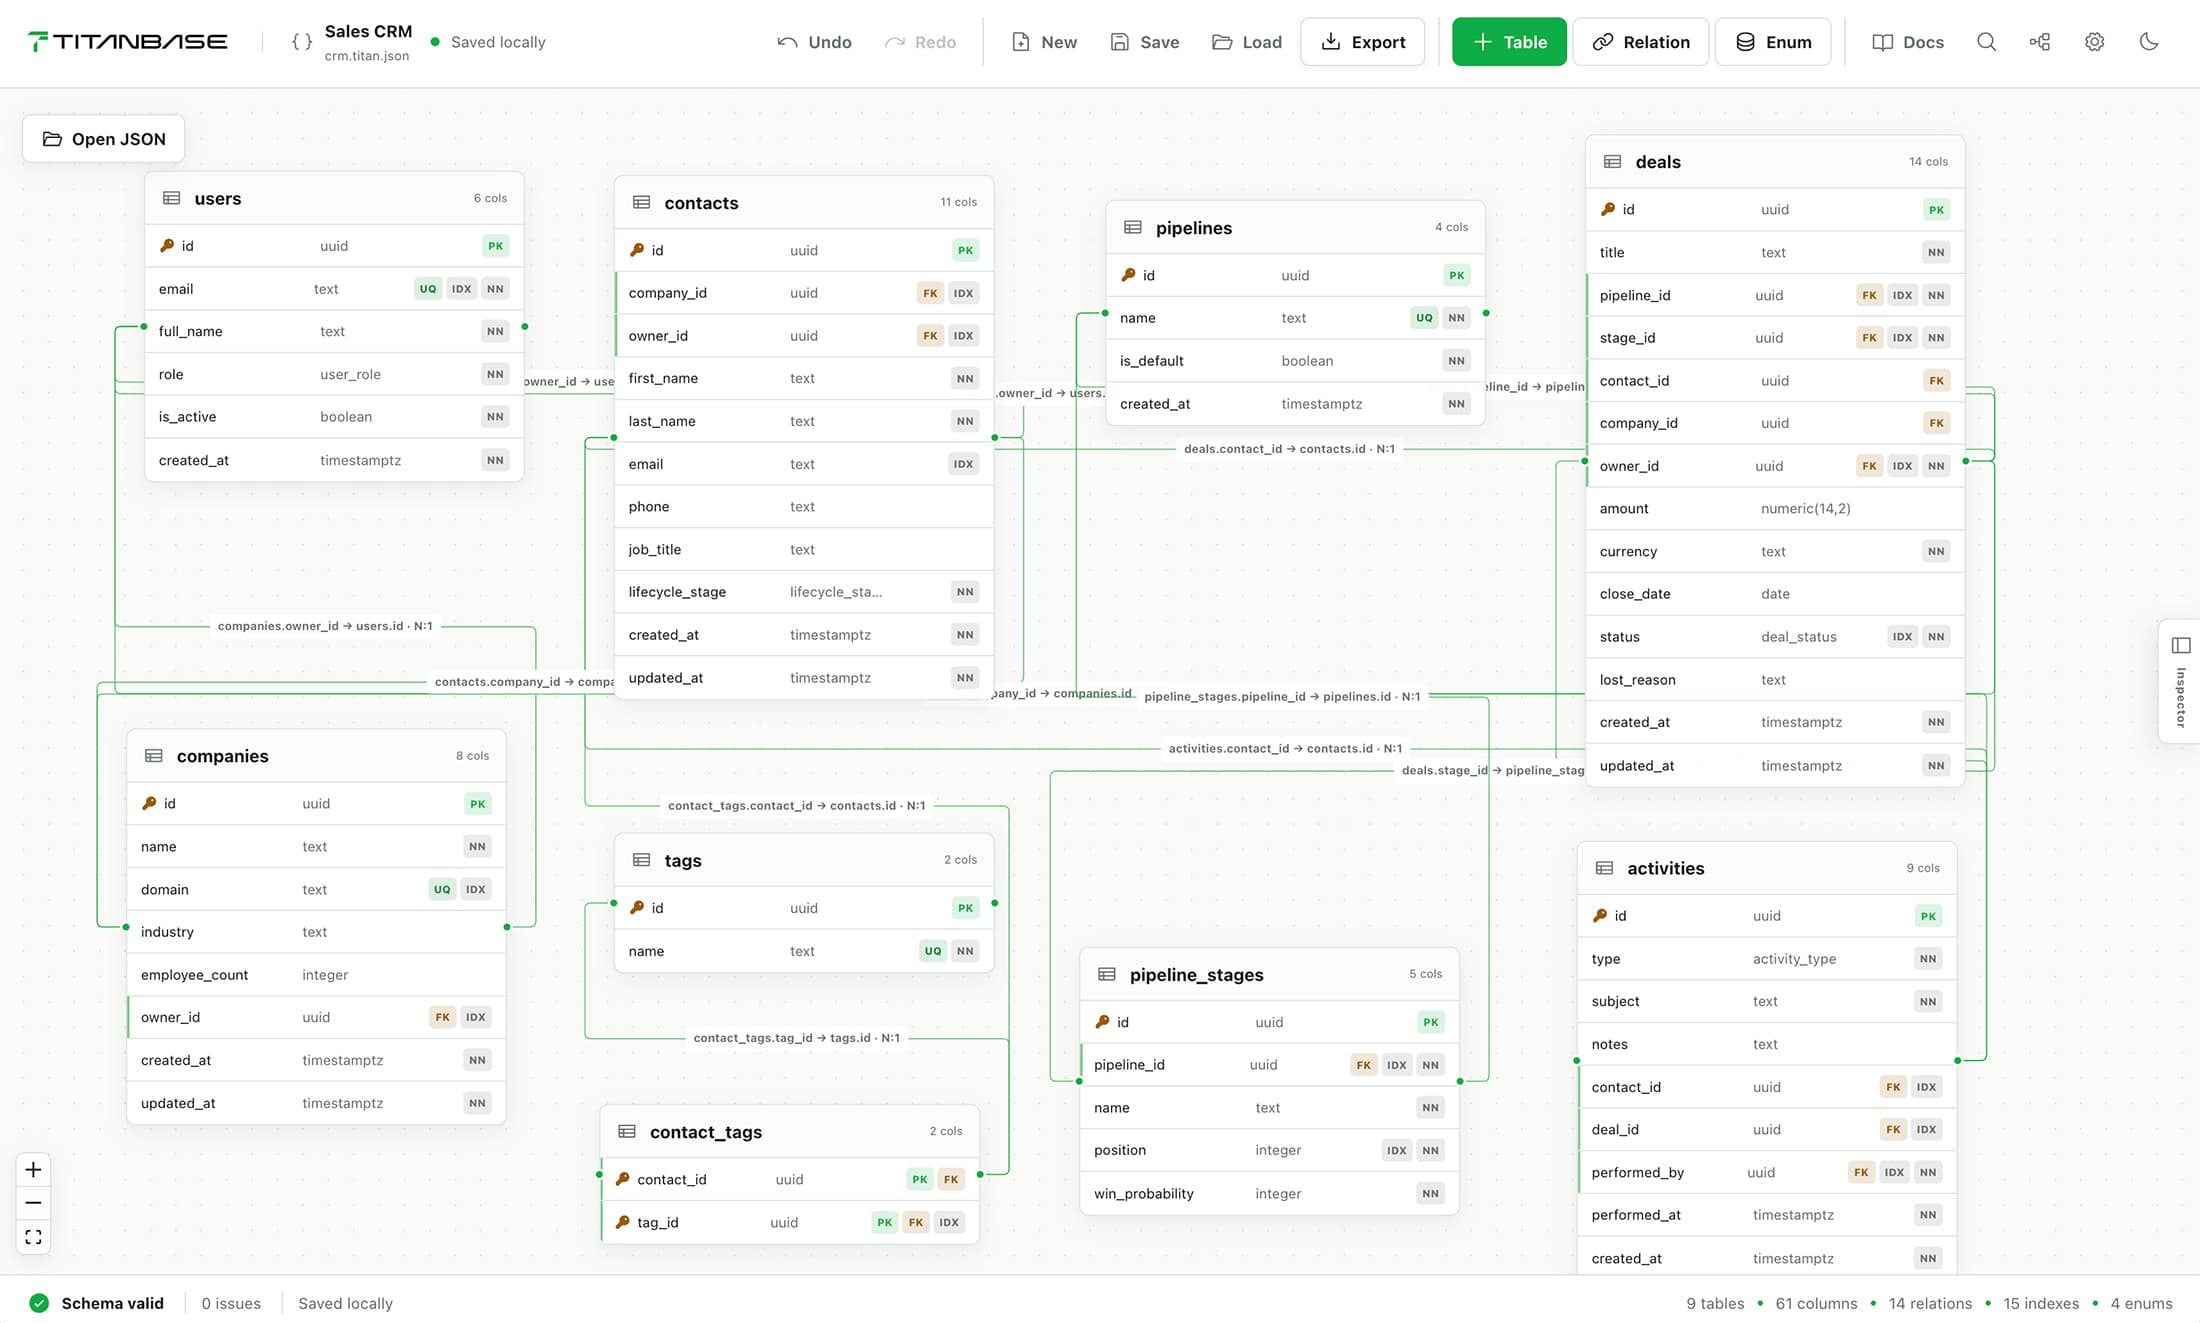The image size is (2200, 1323).
Task: Click the JSON braces icon beside Sales CRM
Action: (301, 42)
